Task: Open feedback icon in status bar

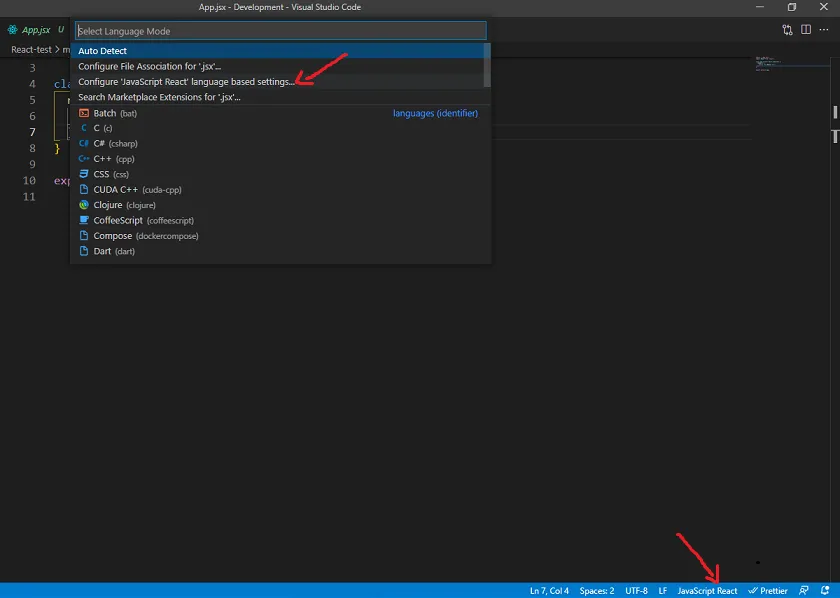Action: coord(804,590)
